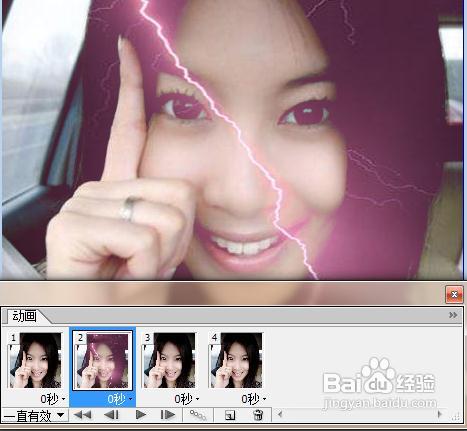Open frame 2 delay time dropdown
The image size is (467, 431).
pos(120,399)
